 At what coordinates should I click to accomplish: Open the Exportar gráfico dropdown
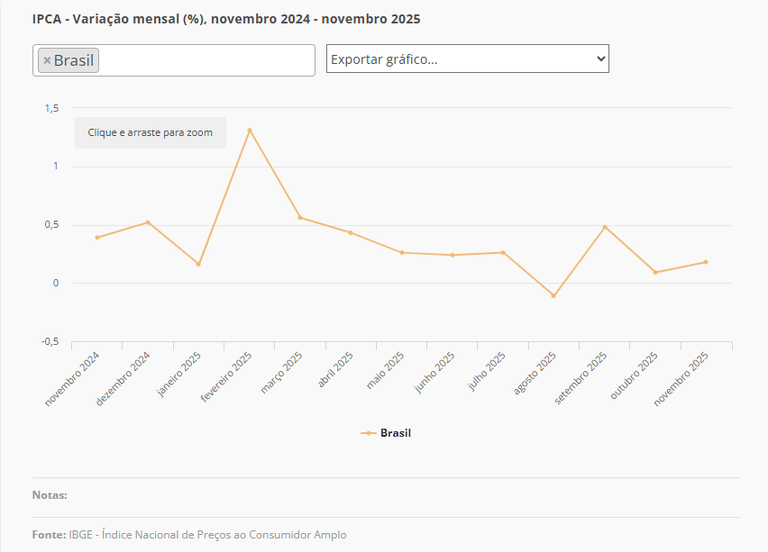(467, 59)
